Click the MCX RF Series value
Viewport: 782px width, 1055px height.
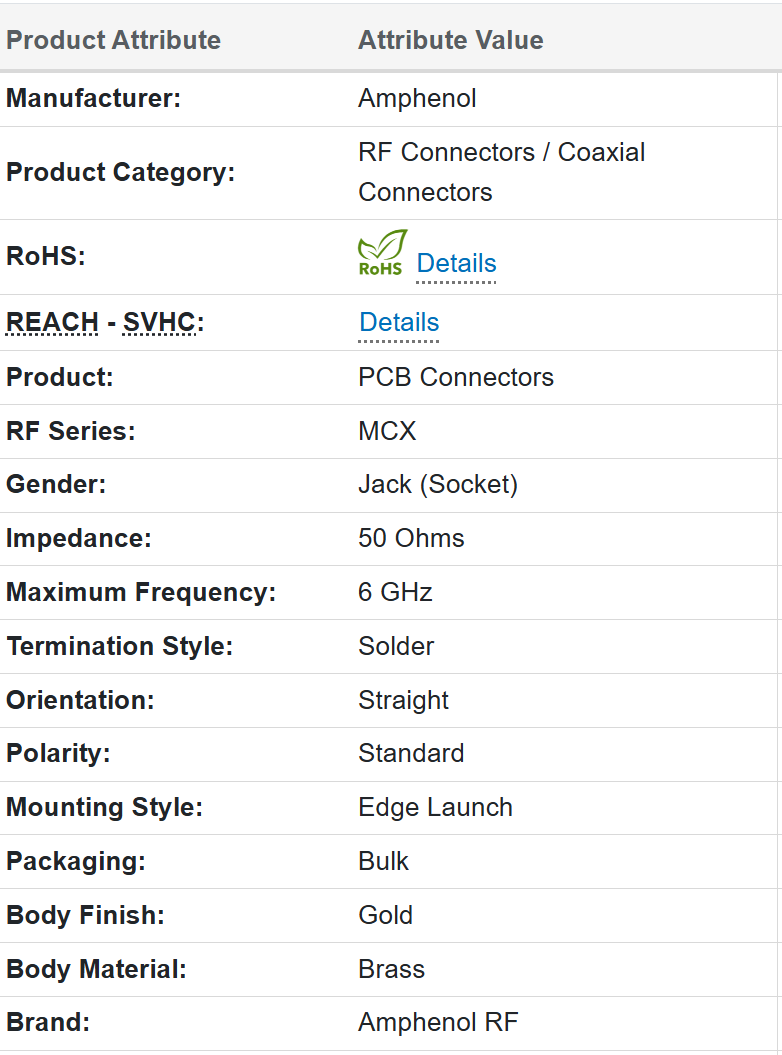click(387, 431)
